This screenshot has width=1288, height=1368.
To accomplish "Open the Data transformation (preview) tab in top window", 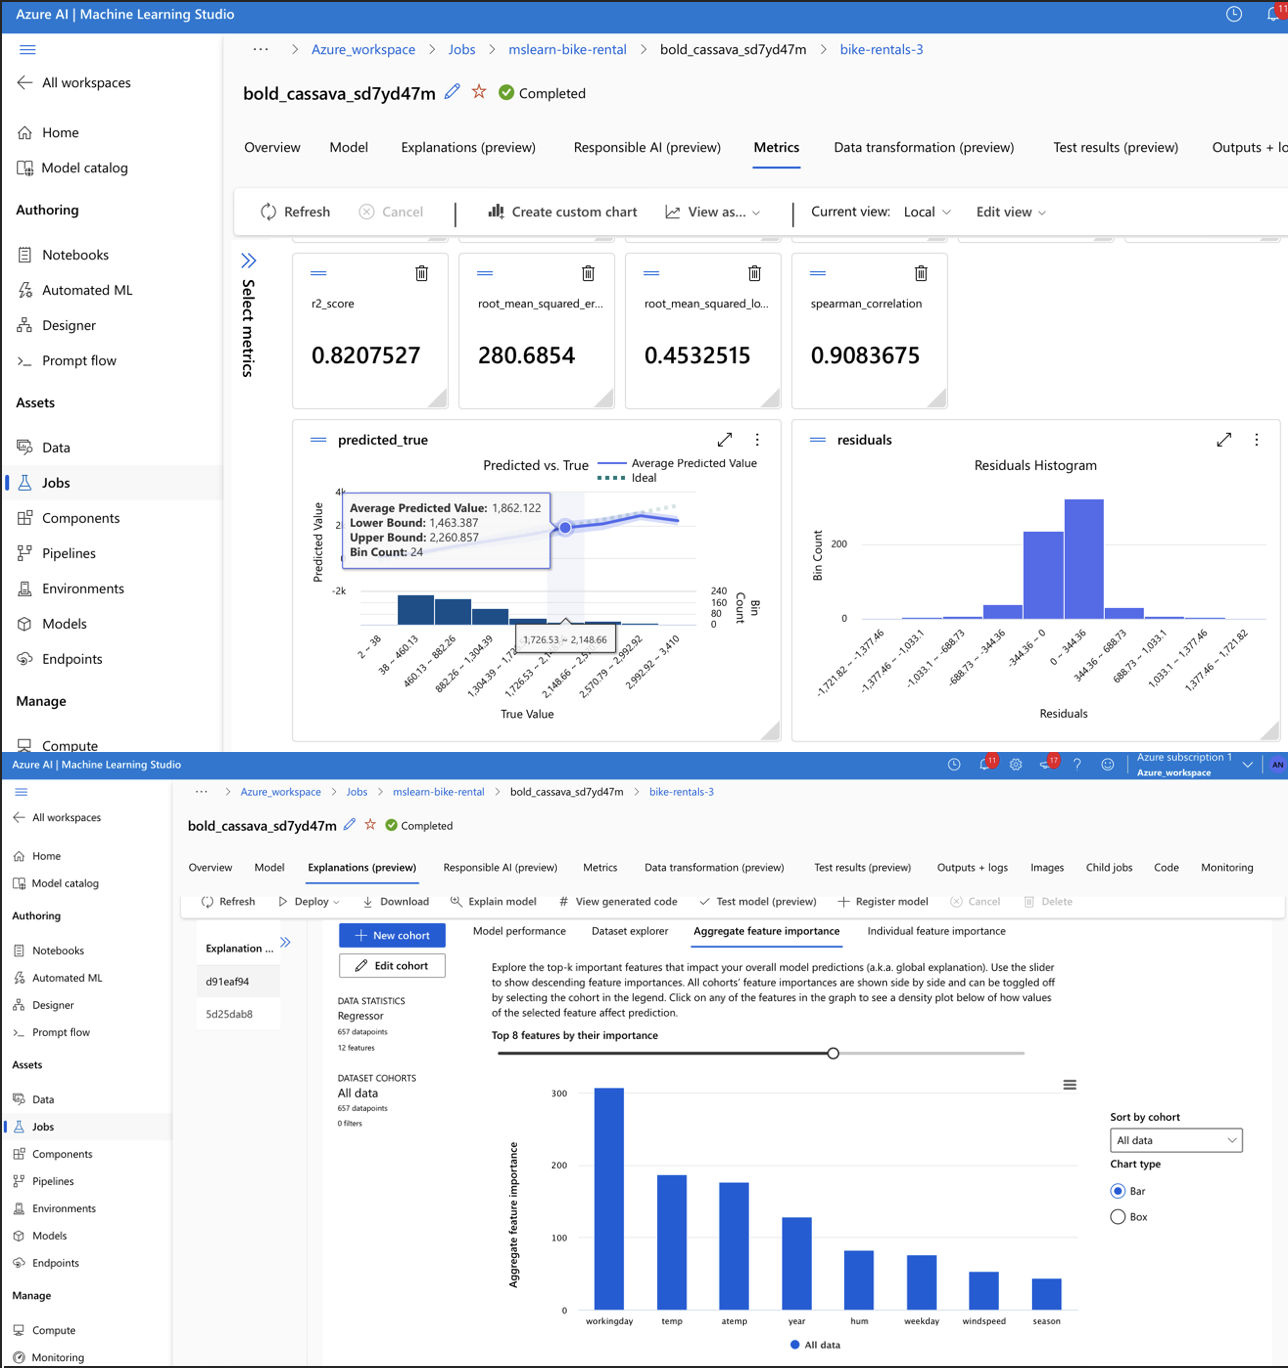I will pyautogui.click(x=924, y=147).
